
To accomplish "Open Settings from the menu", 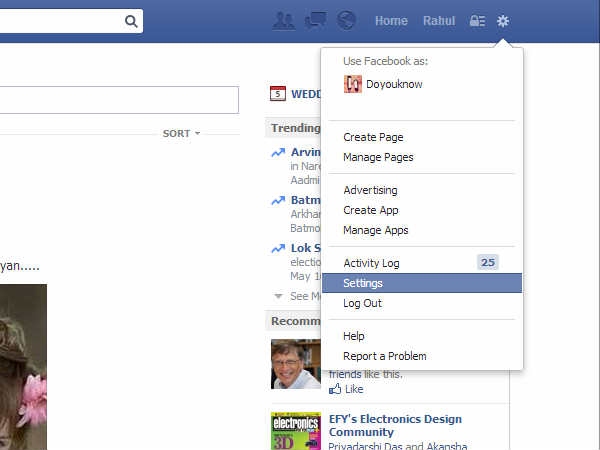I will (422, 283).
